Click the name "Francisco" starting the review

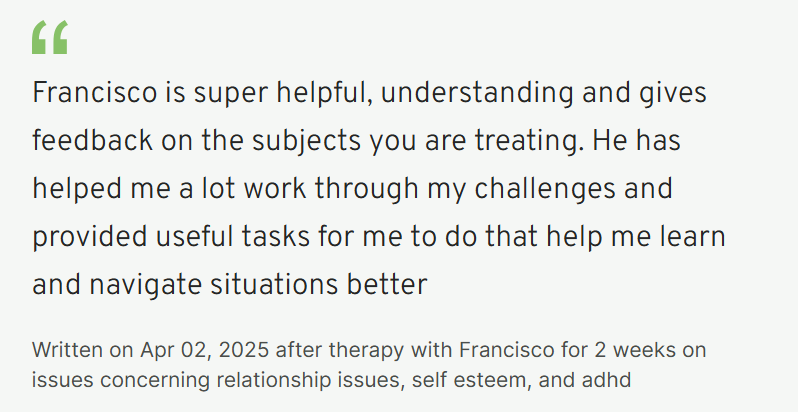95,93
